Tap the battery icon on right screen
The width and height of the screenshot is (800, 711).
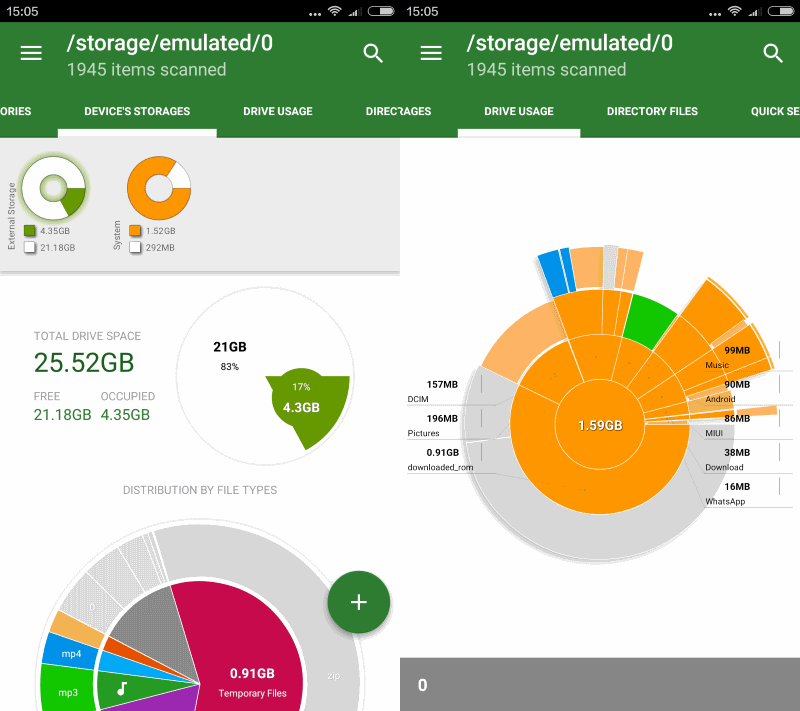(781, 11)
